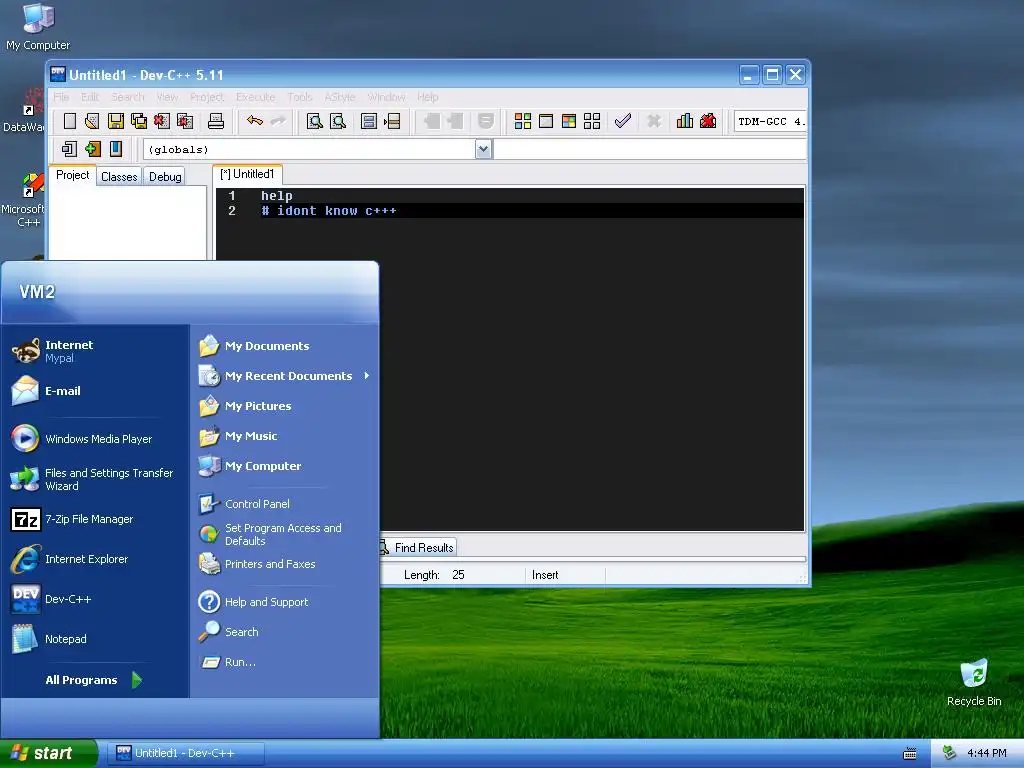Click on line 2 '# idont know c+++'

pos(328,210)
